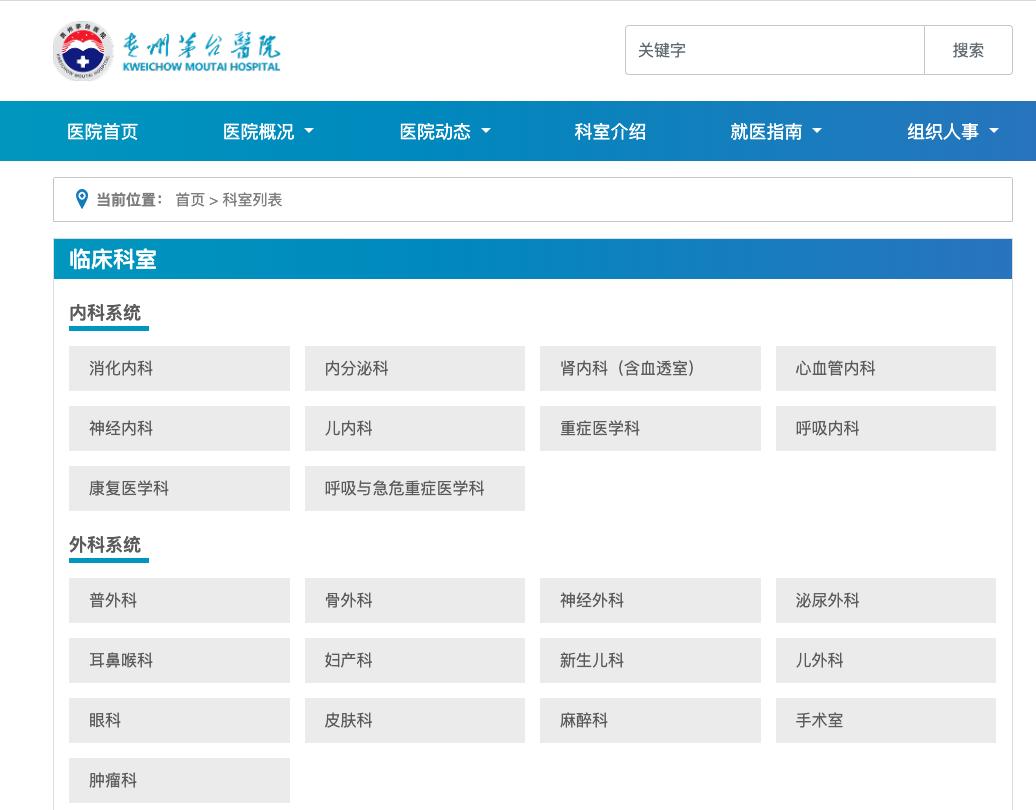
Task: Open the 泌尿外科 department
Action: 886,600
